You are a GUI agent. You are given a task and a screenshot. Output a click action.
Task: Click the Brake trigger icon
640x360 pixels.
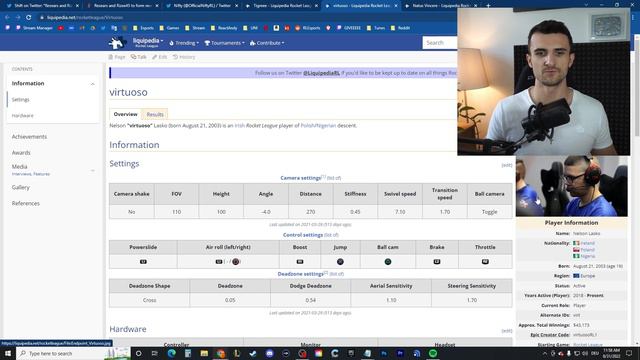pyautogui.click(x=437, y=262)
